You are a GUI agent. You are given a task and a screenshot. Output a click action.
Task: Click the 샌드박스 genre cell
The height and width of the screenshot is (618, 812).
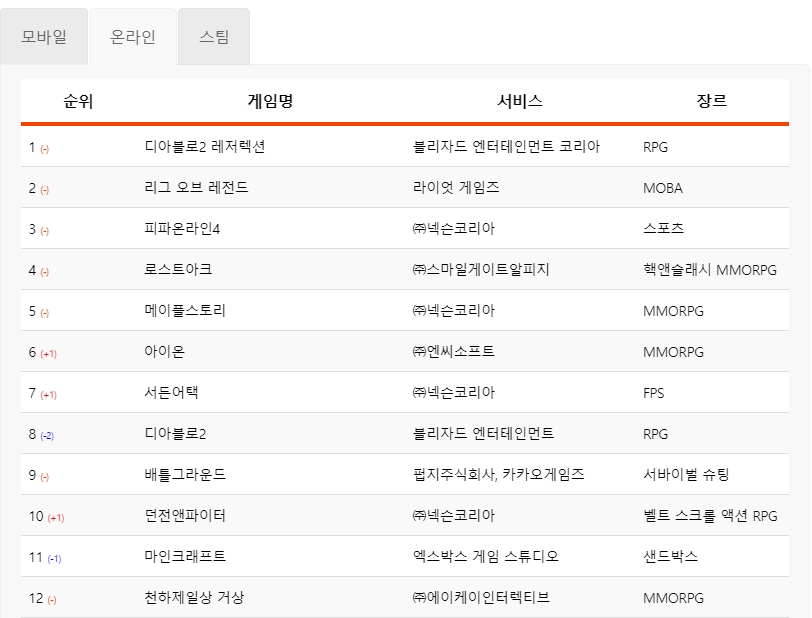671,556
